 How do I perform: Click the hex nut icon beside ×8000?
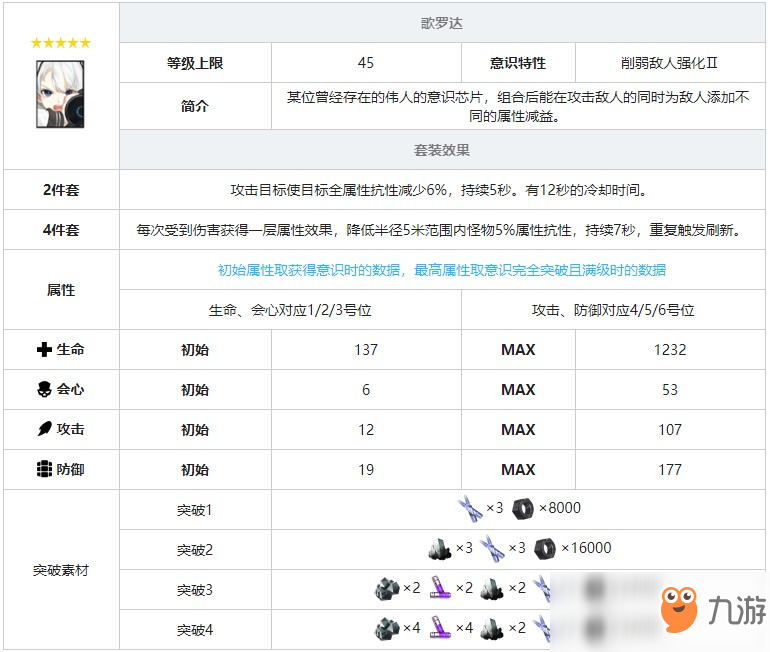pos(522,509)
